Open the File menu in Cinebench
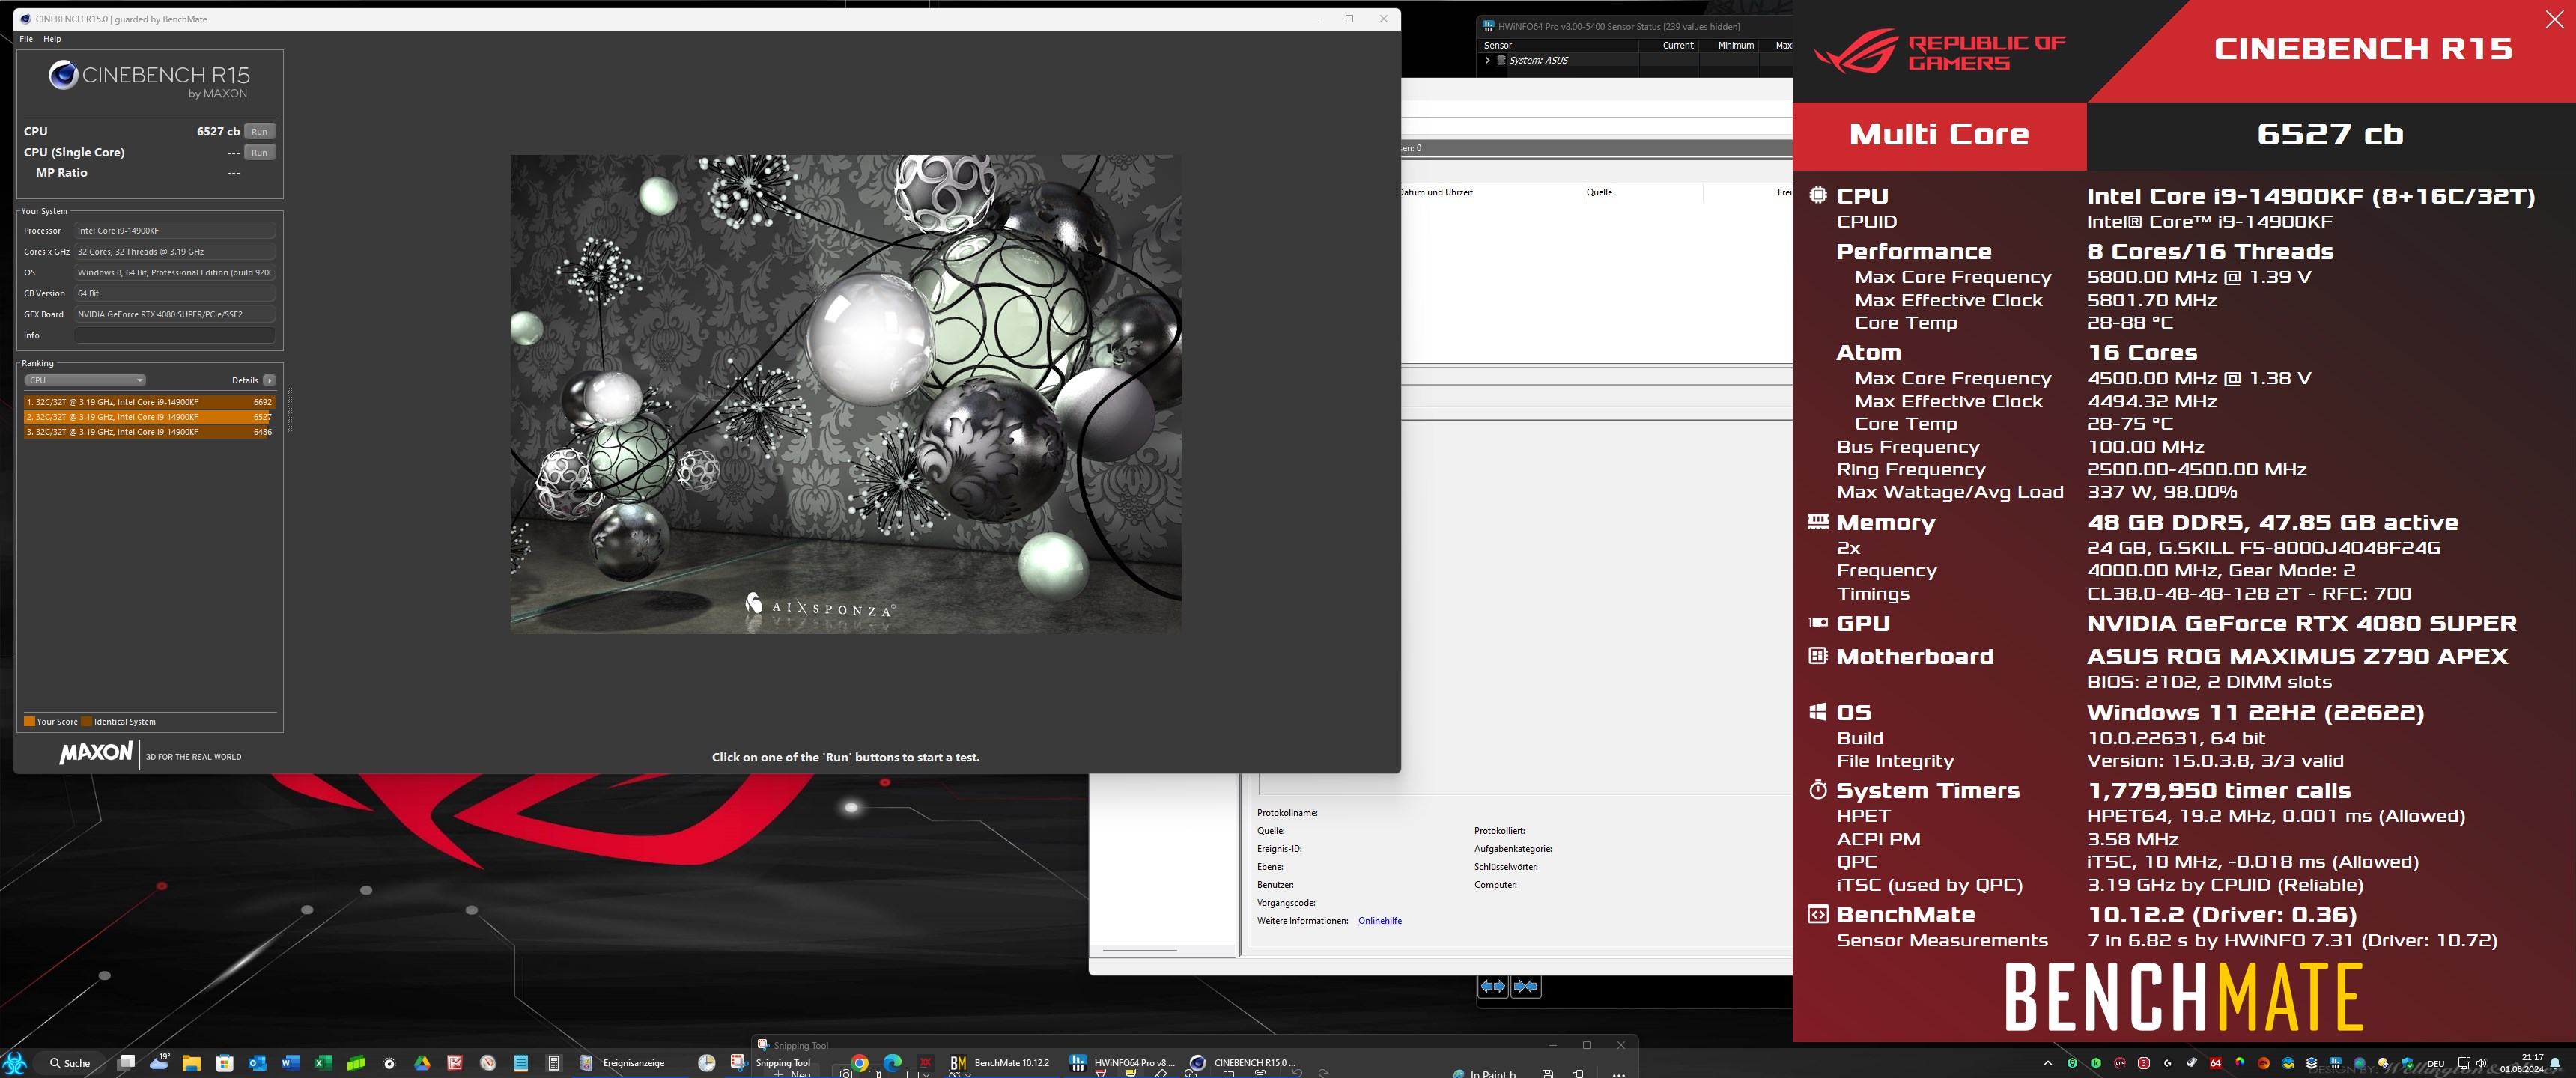 pos(26,39)
